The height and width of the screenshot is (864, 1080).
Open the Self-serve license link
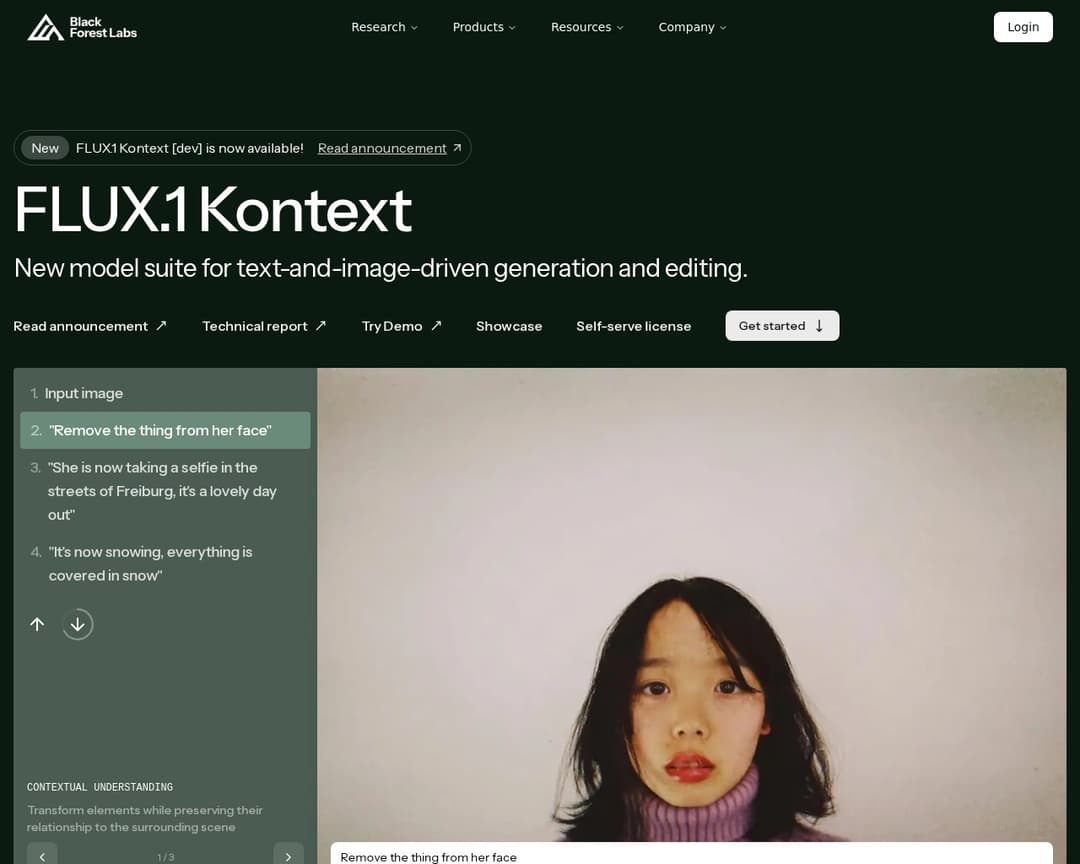click(634, 326)
